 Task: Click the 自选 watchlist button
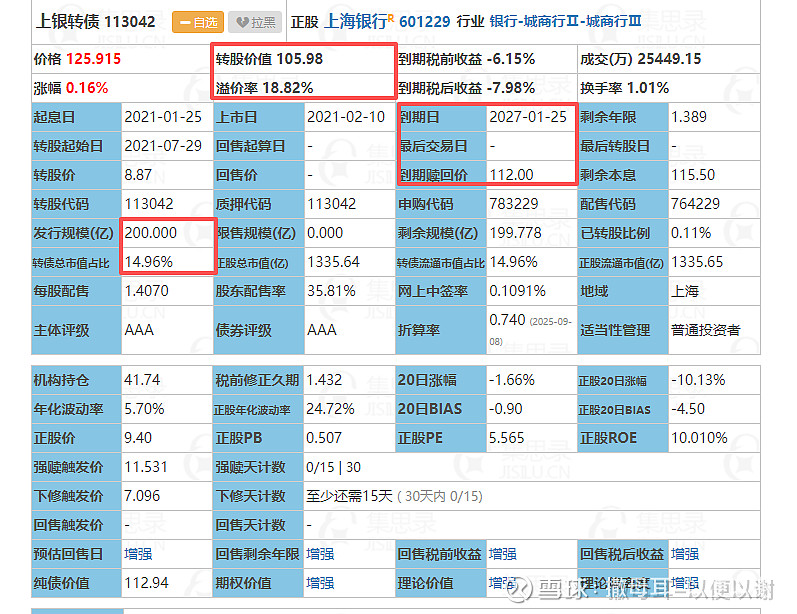(197, 21)
